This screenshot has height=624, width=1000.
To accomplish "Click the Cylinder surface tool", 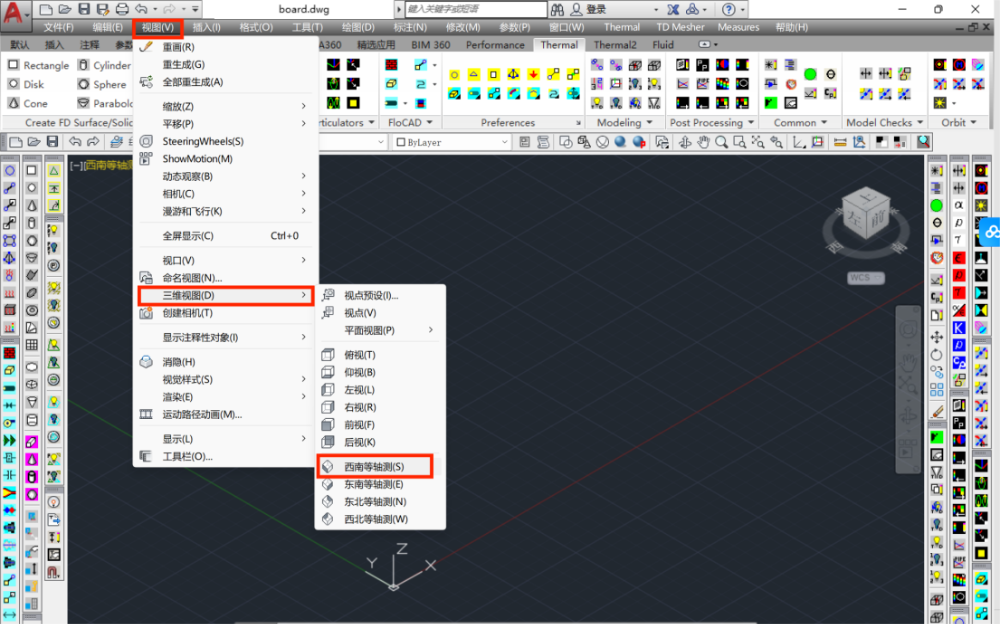I will tap(104, 65).
